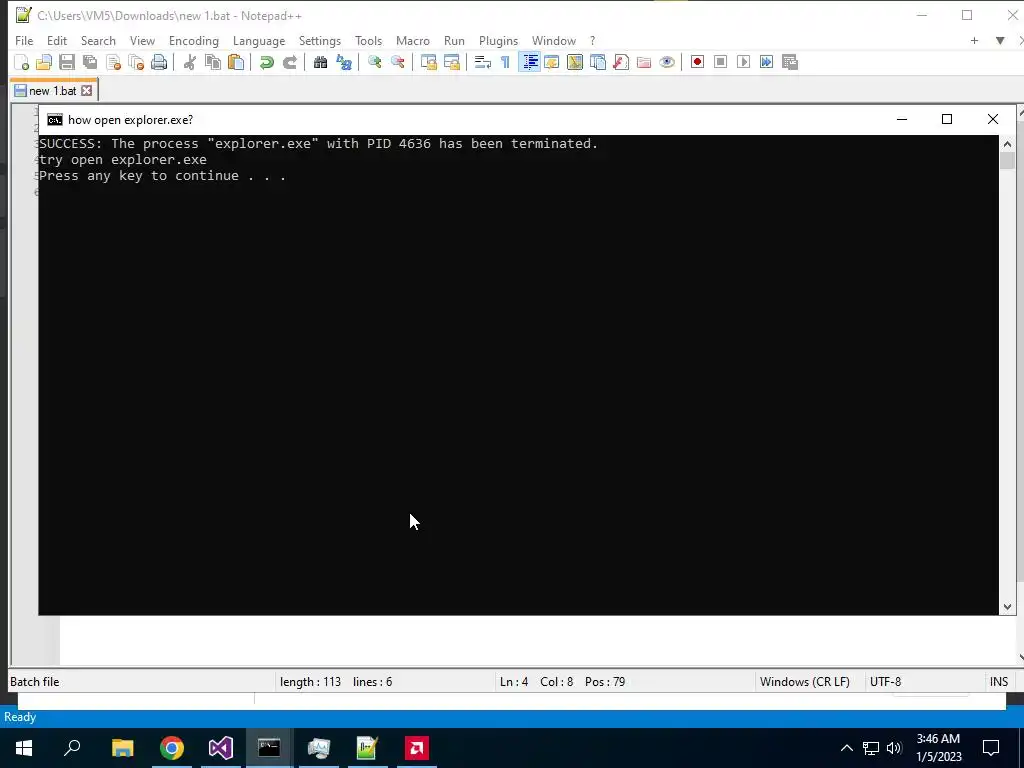Click the Paste clipboard toolbar icon
1024x768 pixels.
point(236,62)
